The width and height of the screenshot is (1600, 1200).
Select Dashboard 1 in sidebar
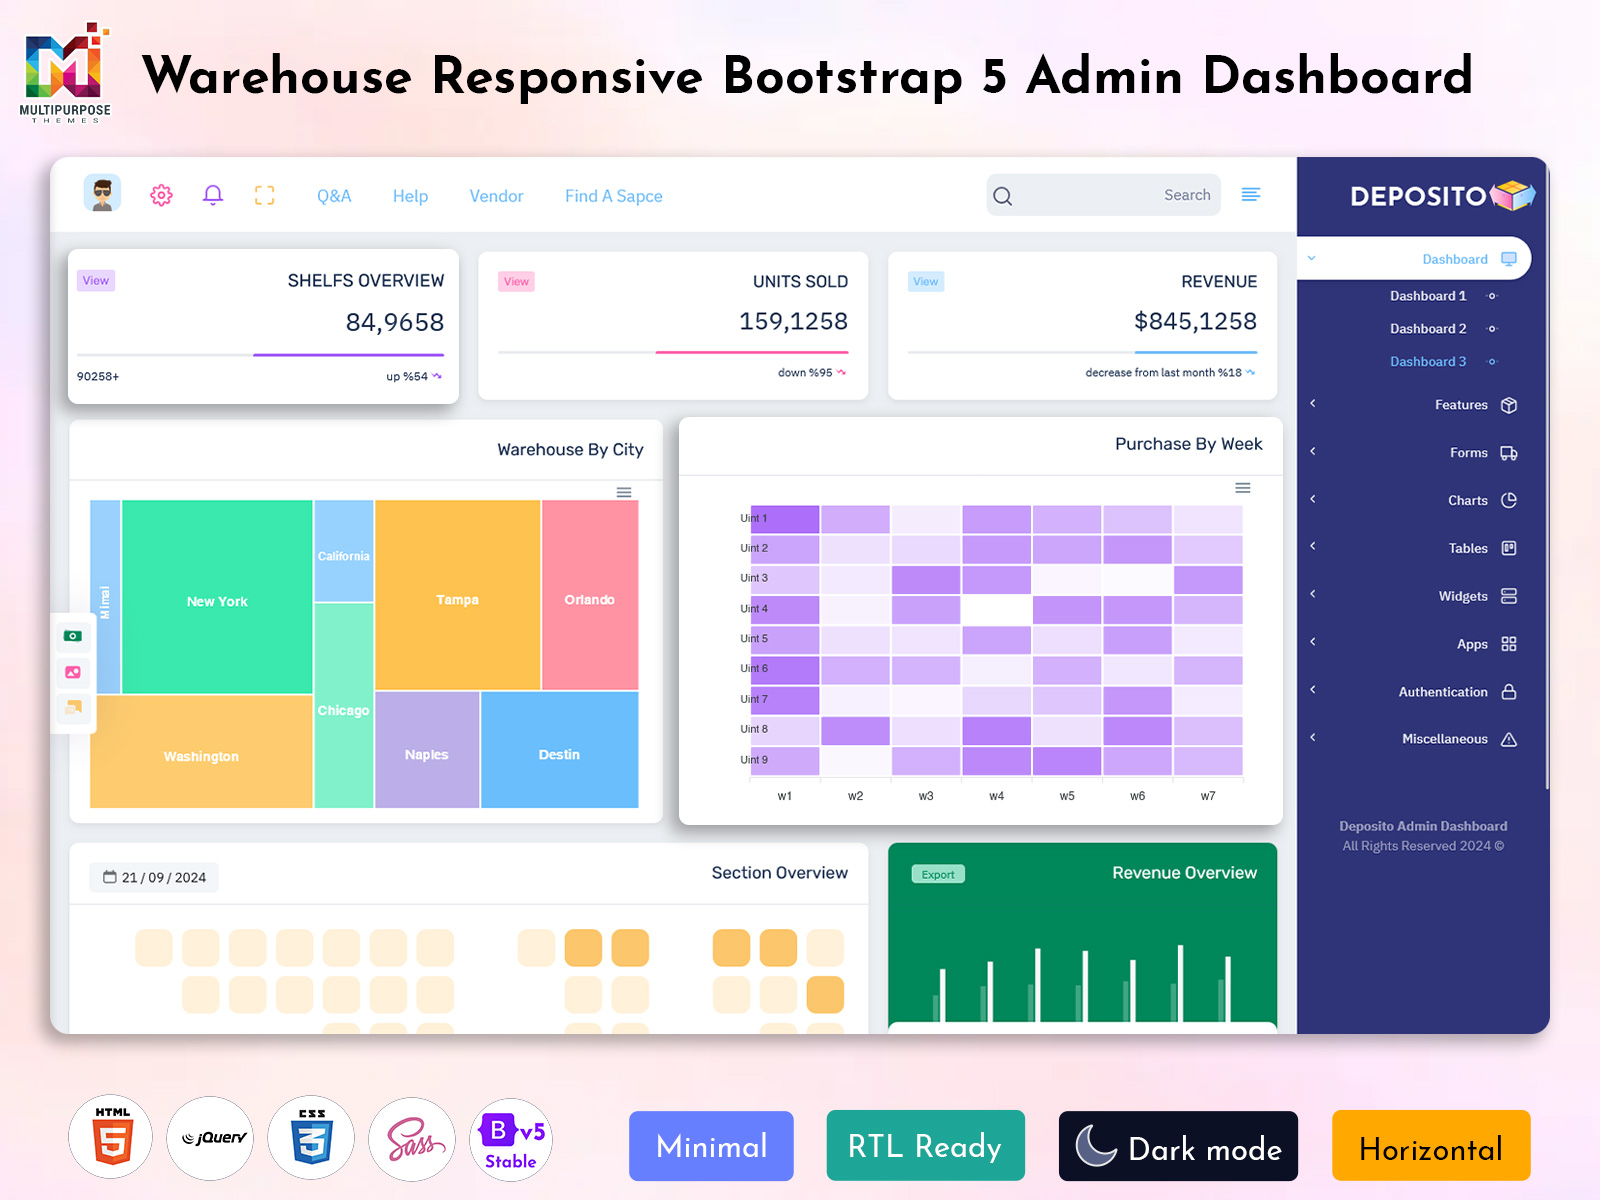tap(1428, 296)
